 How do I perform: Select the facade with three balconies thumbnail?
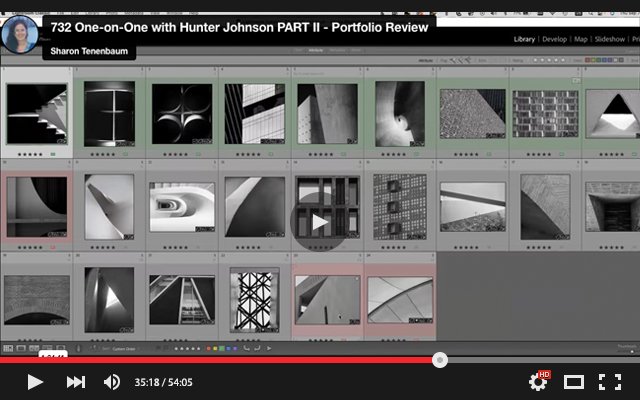pos(400,207)
